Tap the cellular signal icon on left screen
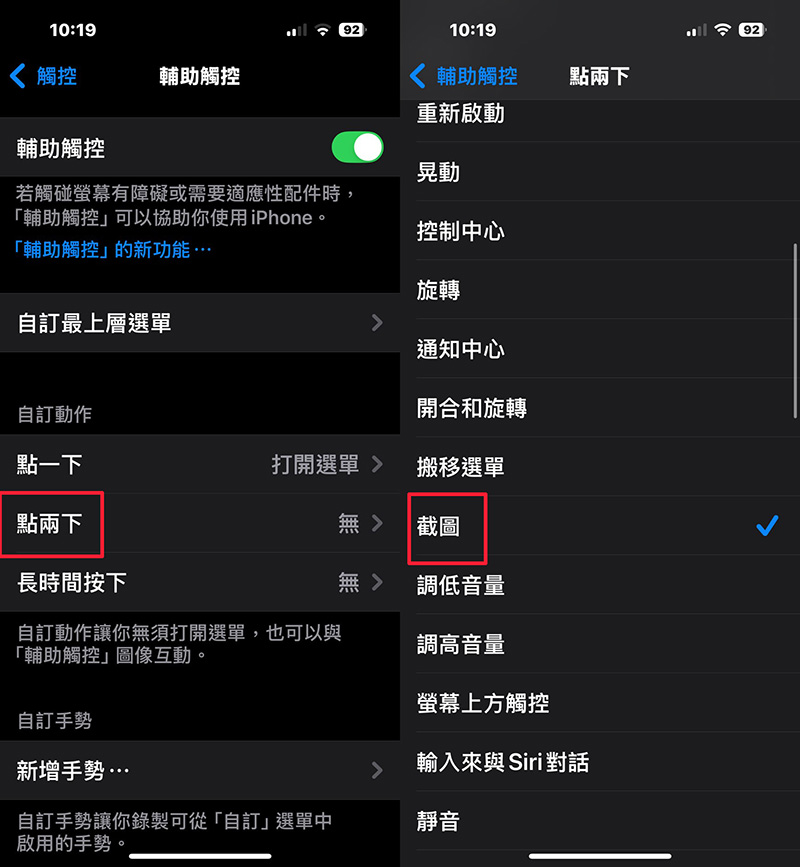Screen dimensions: 800x867 (x=296, y=30)
